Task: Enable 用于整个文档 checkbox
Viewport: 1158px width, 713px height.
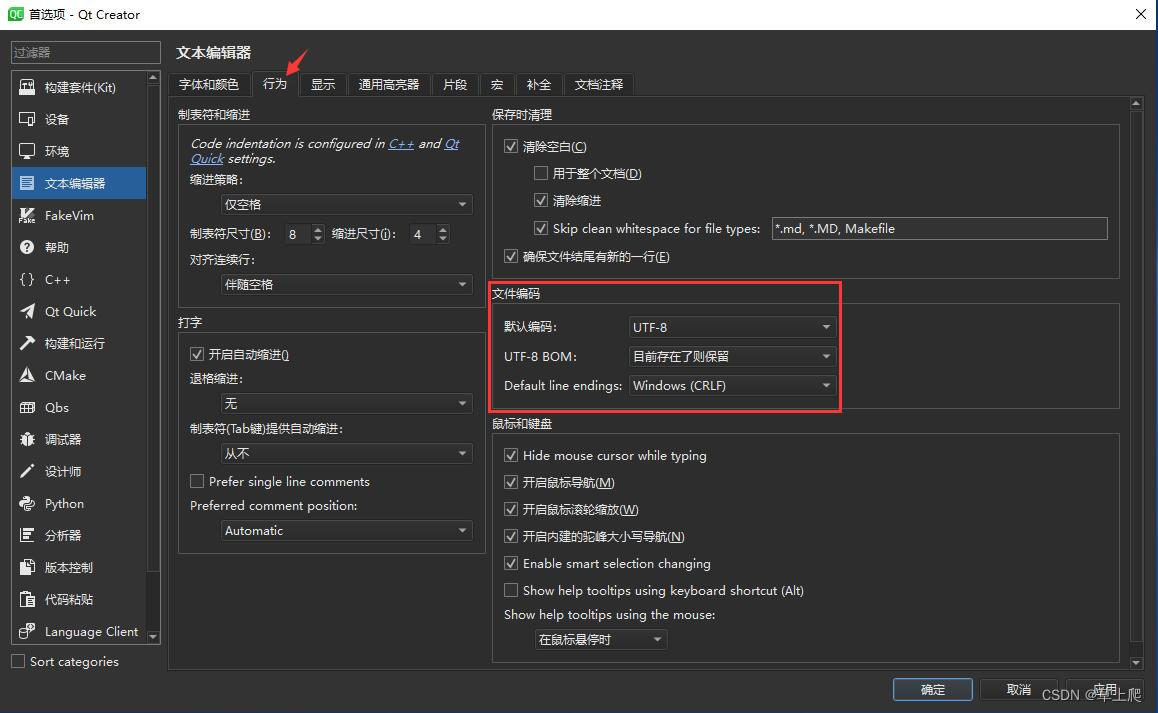Action: tap(541, 173)
